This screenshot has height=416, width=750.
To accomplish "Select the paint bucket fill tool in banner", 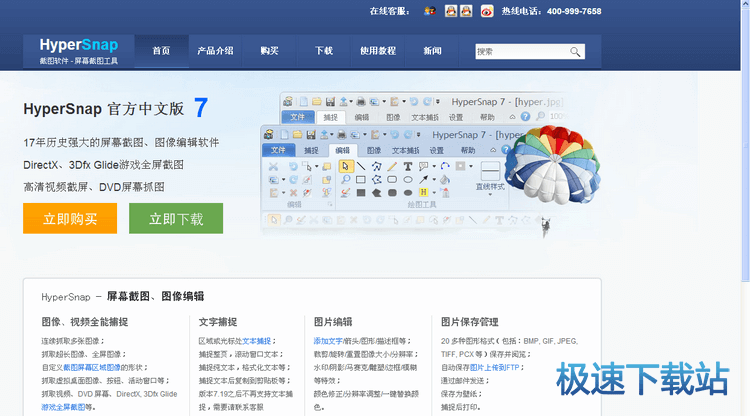I will click(445, 179).
